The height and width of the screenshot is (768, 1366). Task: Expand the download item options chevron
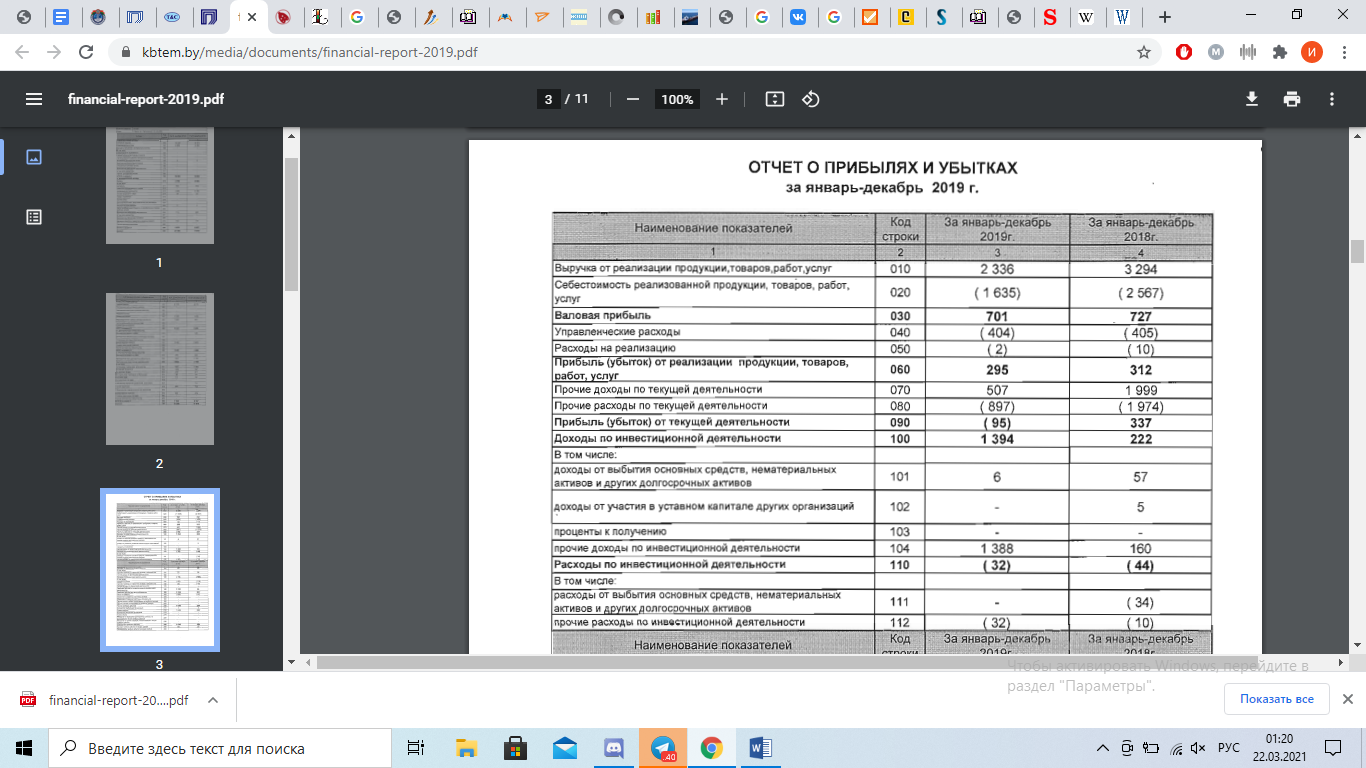[213, 701]
